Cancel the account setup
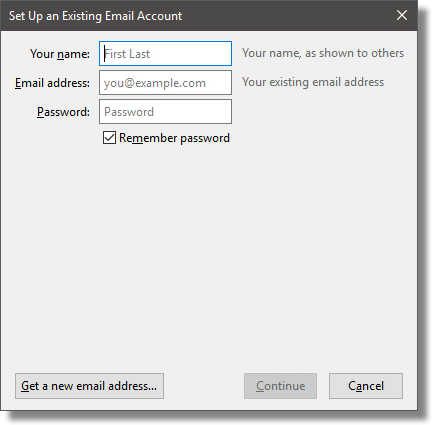 (x=366, y=386)
